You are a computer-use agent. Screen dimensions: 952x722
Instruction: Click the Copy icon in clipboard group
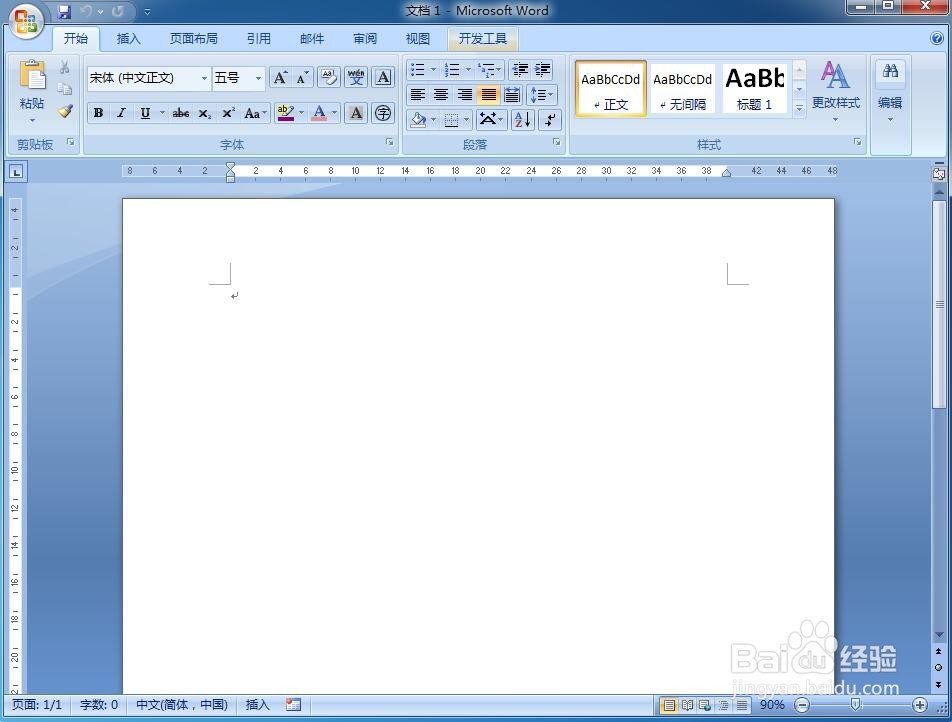pyautogui.click(x=65, y=89)
